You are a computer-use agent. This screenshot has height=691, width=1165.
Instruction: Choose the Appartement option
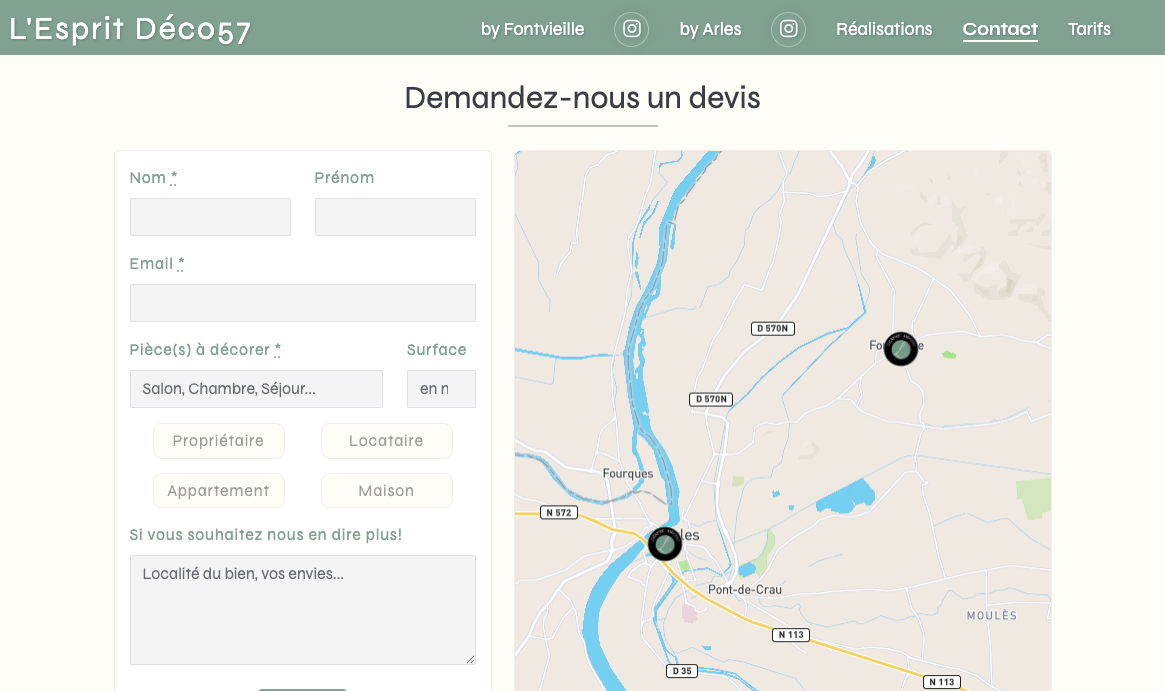pos(218,491)
